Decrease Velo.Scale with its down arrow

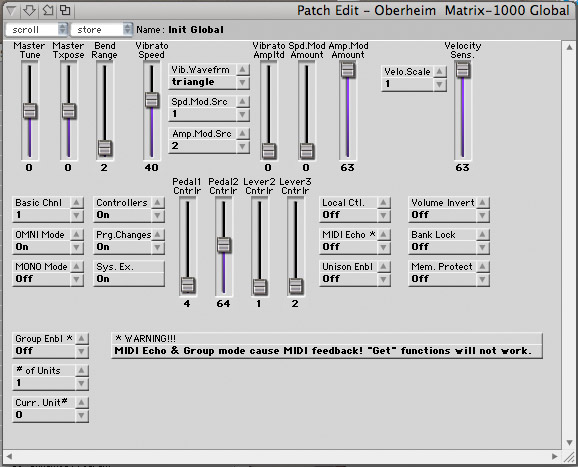439,84
